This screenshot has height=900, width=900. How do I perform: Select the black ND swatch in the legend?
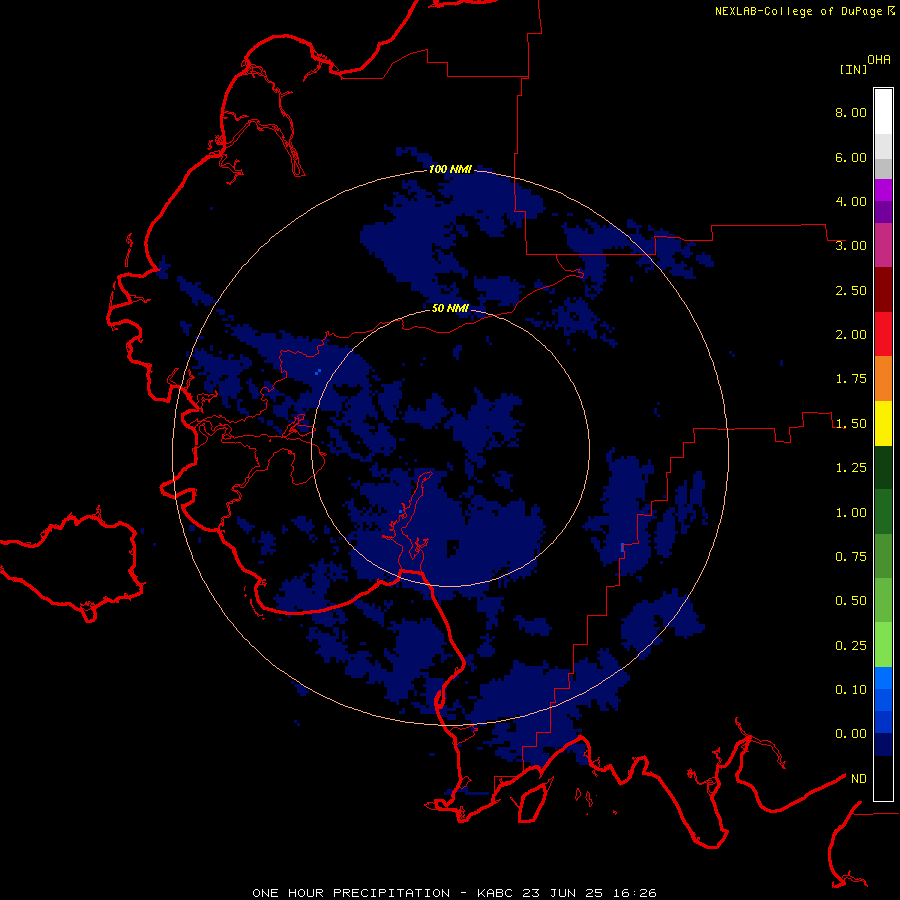883,778
